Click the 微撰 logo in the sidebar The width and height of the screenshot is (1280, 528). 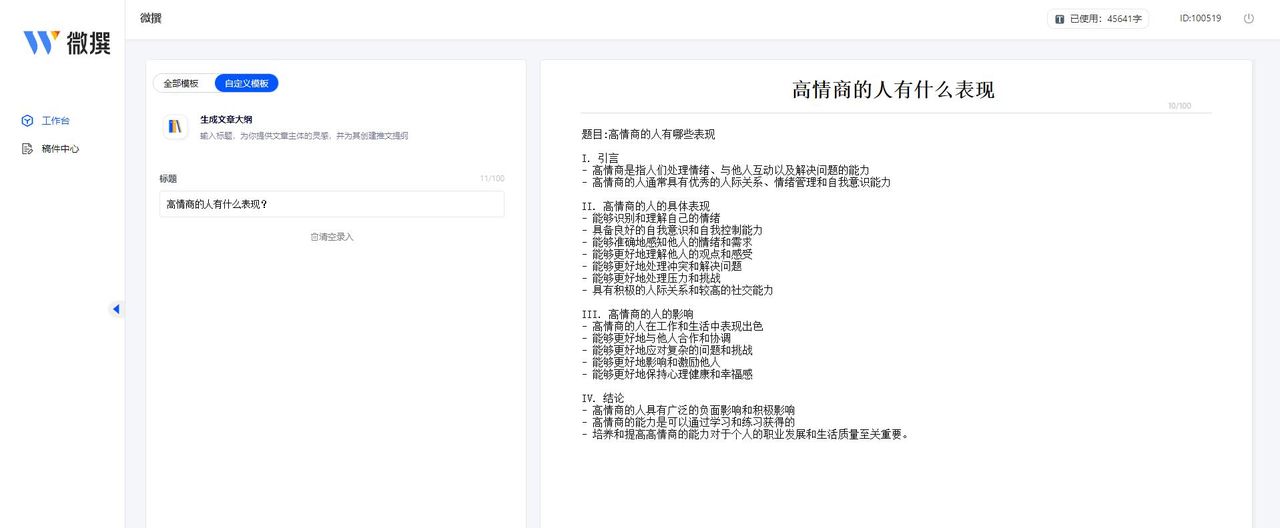(67, 42)
